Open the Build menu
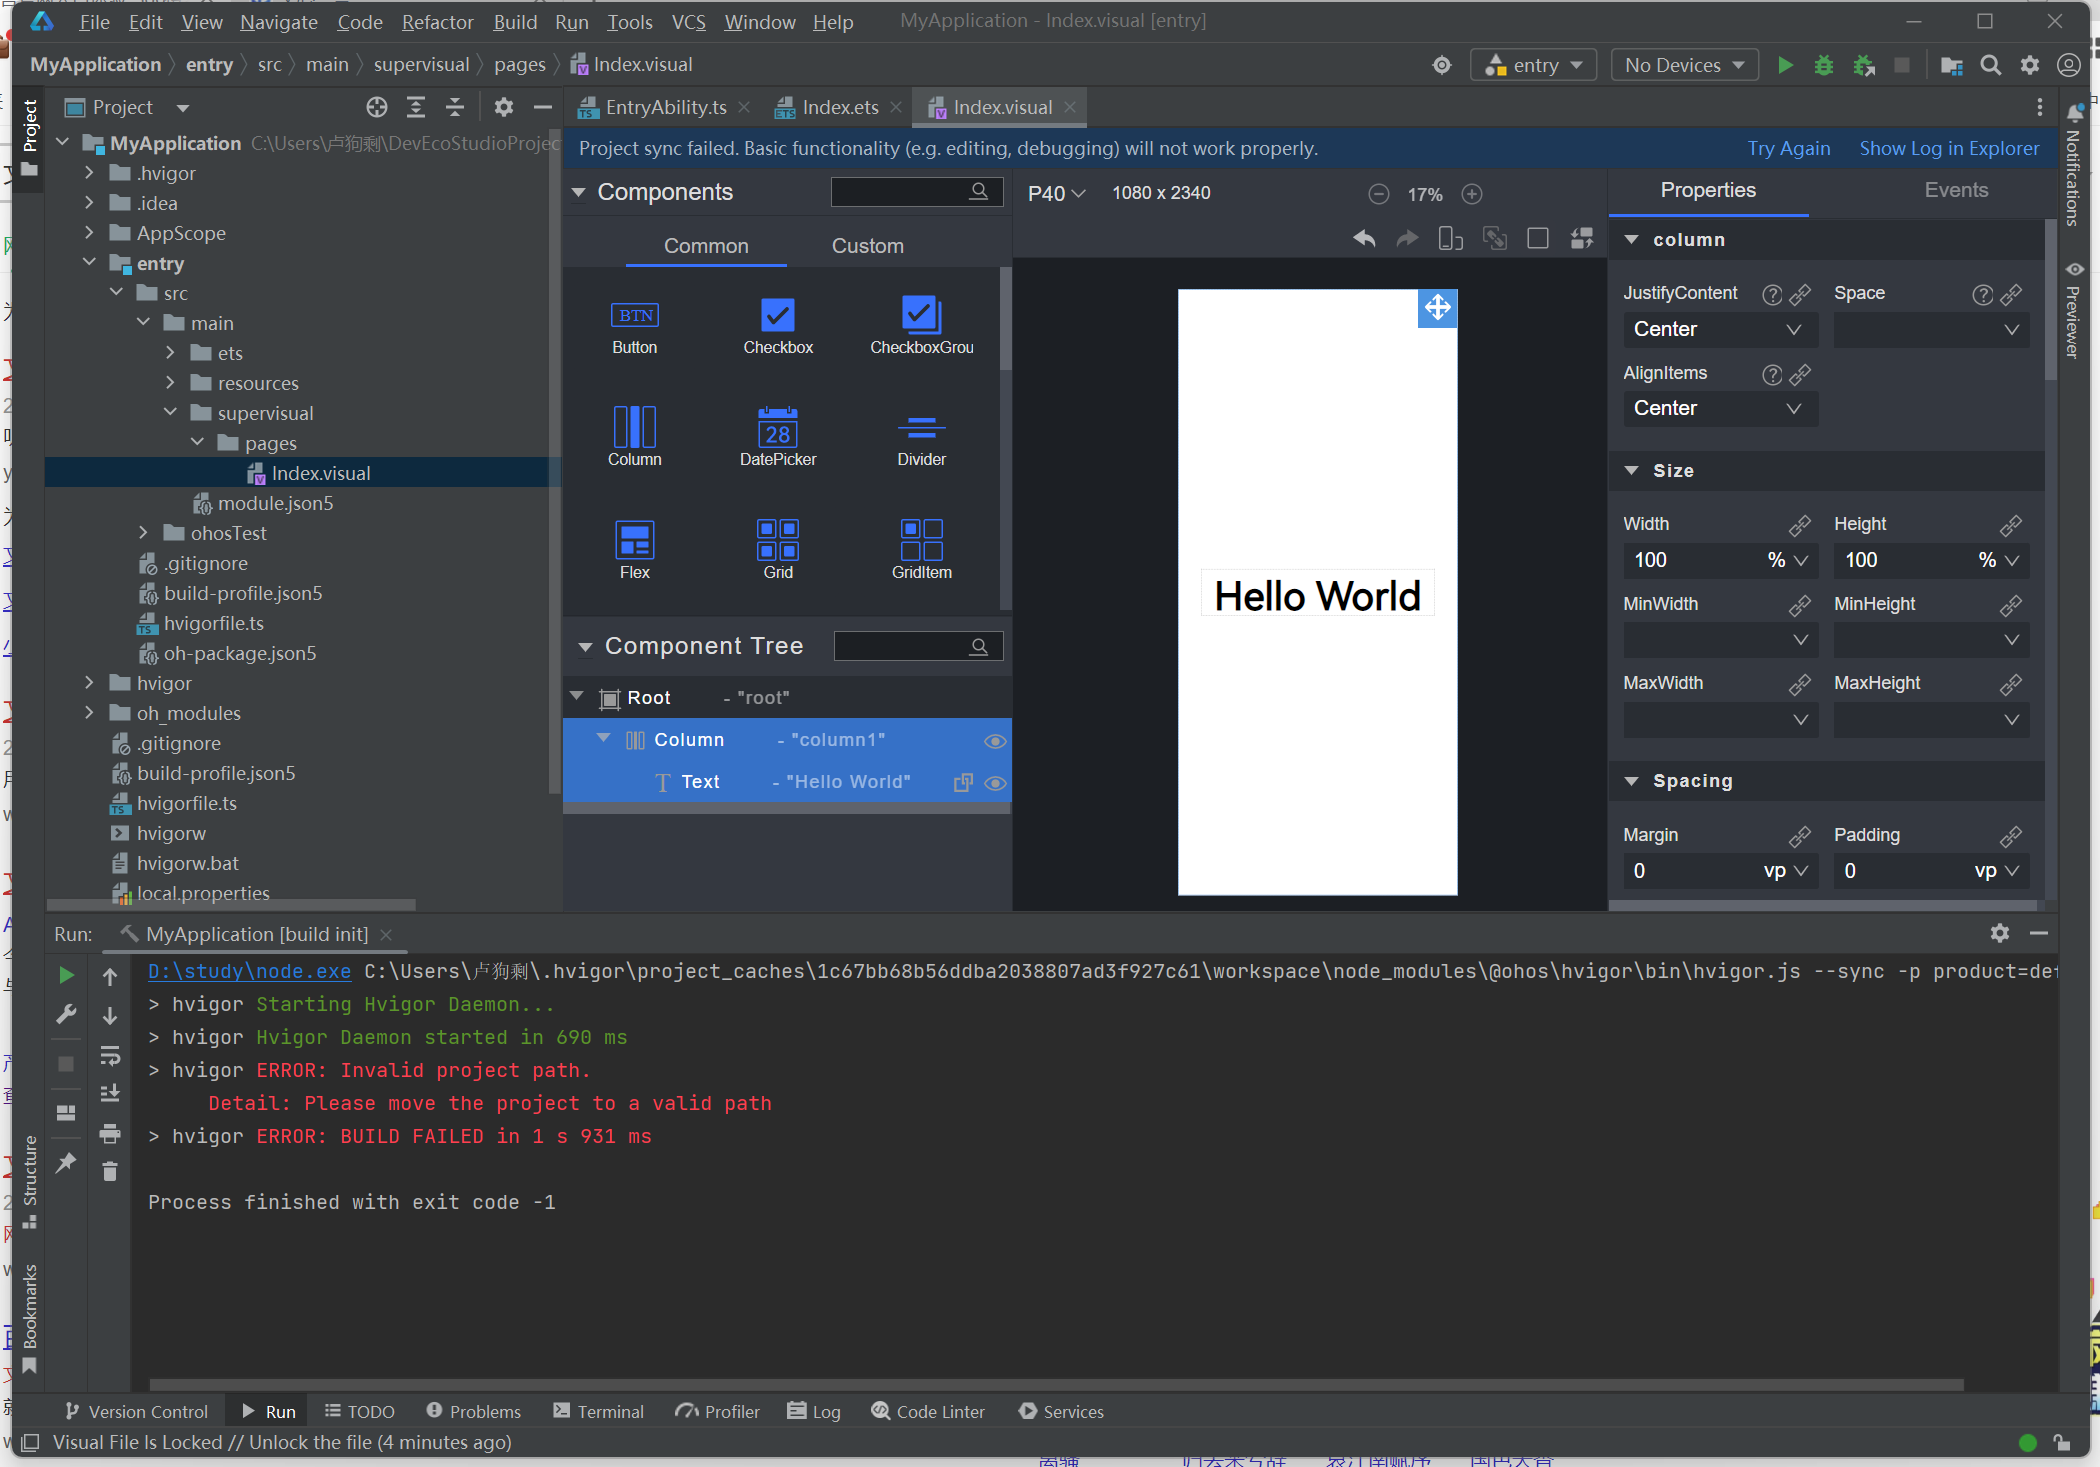This screenshot has height=1467, width=2100. pyautogui.click(x=515, y=22)
